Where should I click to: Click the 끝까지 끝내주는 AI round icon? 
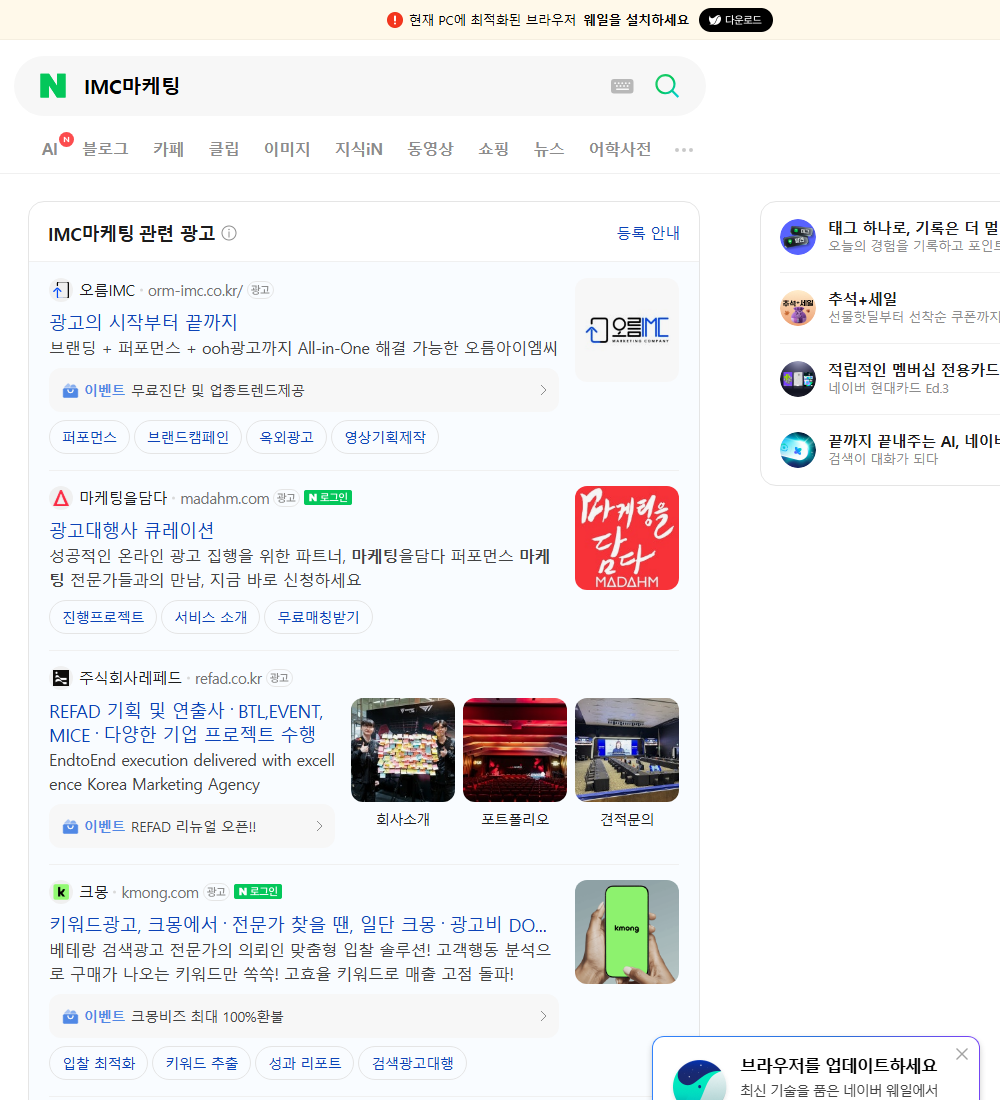tap(798, 450)
